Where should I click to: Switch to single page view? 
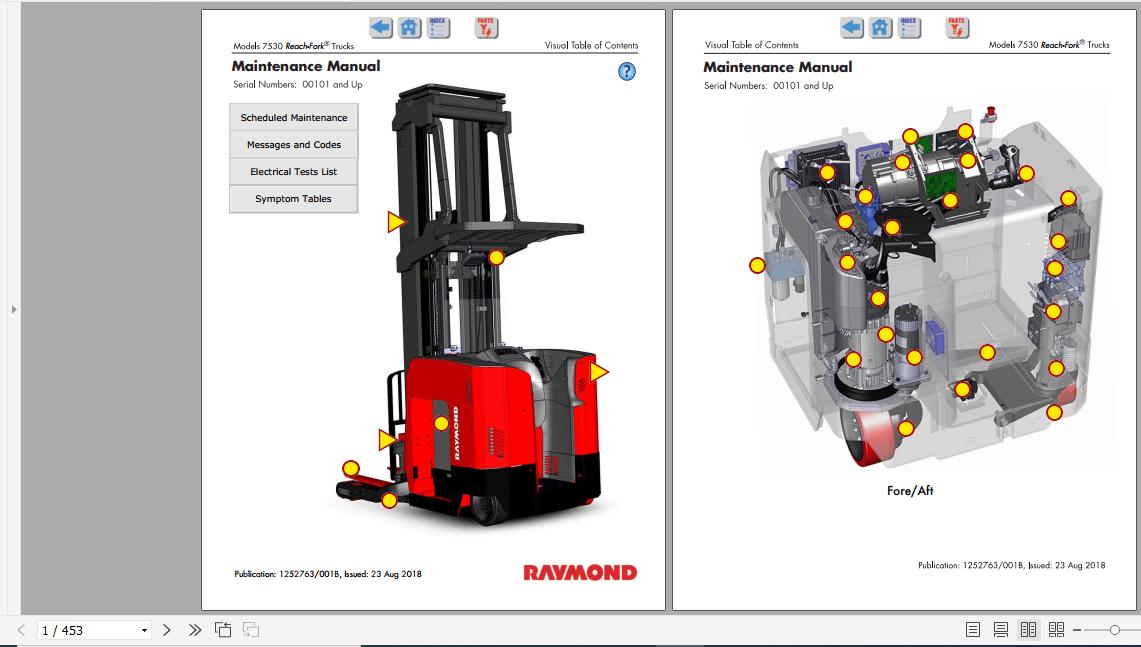pos(973,630)
